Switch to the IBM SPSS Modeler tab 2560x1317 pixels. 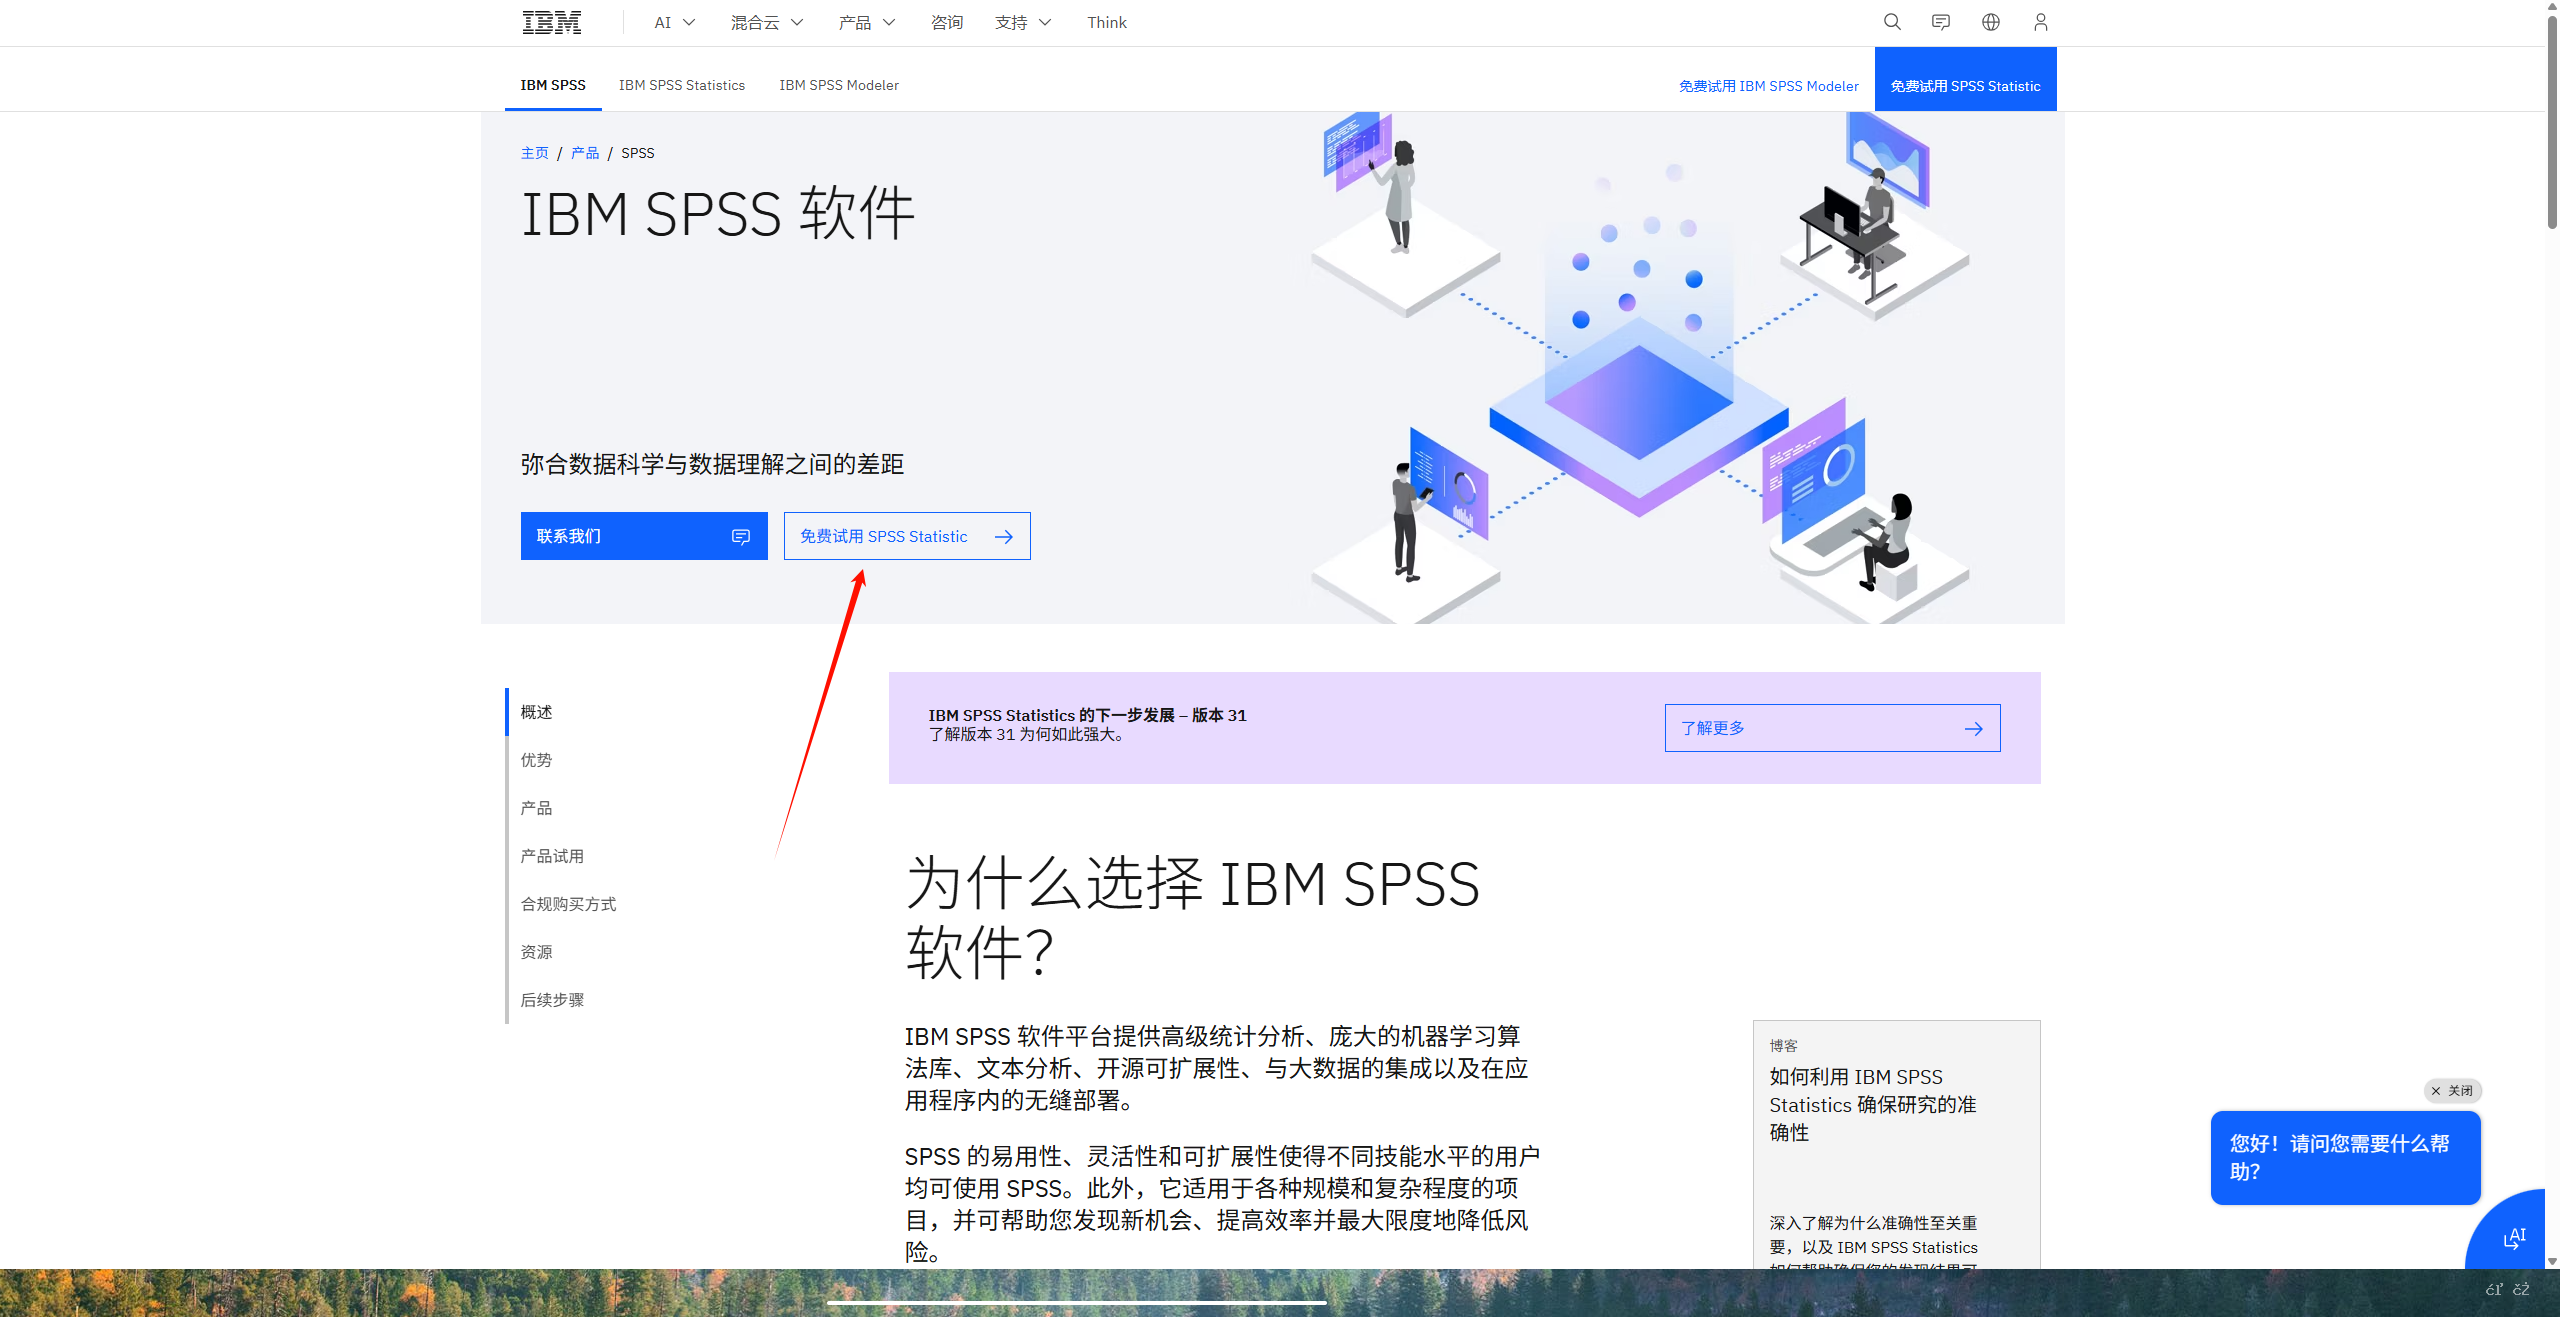838,85
